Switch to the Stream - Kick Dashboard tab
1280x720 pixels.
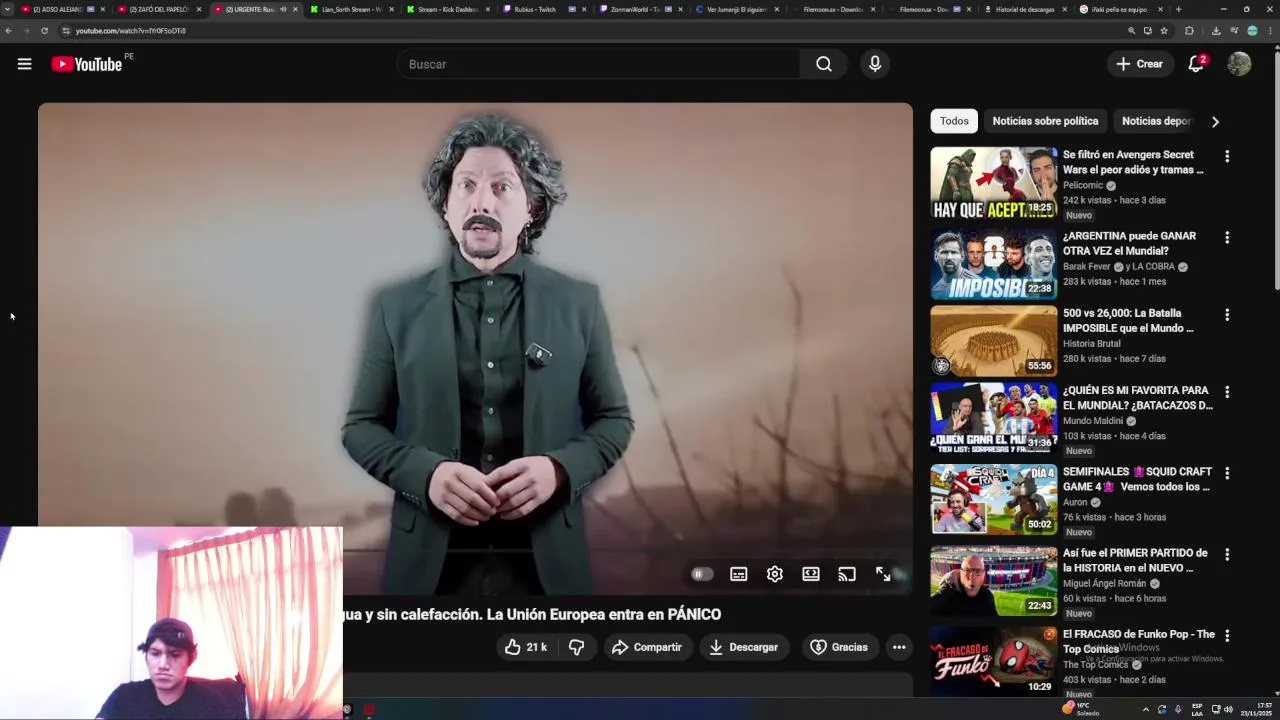[448, 9]
